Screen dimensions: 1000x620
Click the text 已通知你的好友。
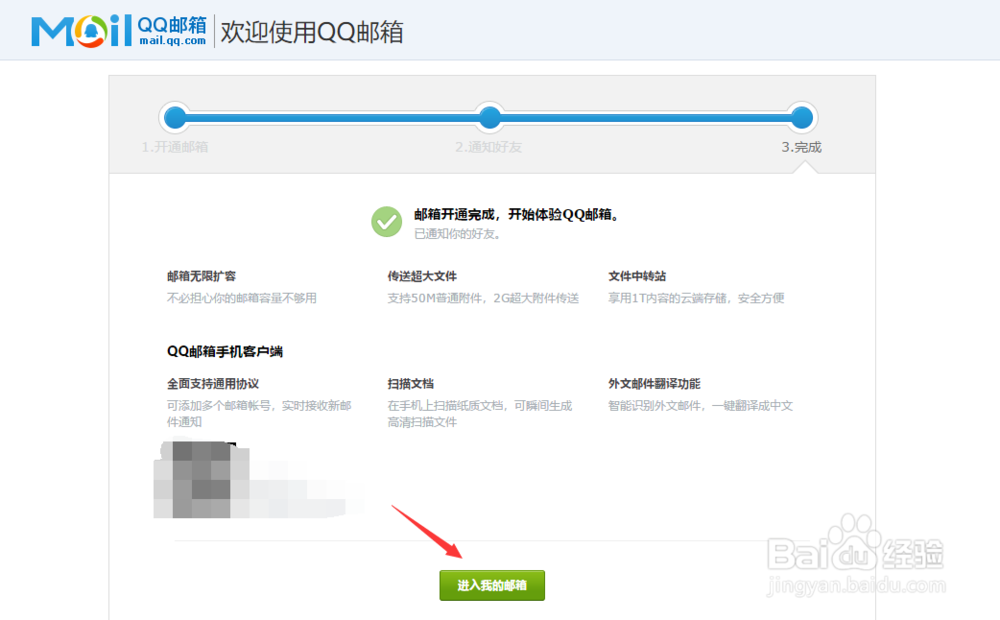[x=460, y=234]
